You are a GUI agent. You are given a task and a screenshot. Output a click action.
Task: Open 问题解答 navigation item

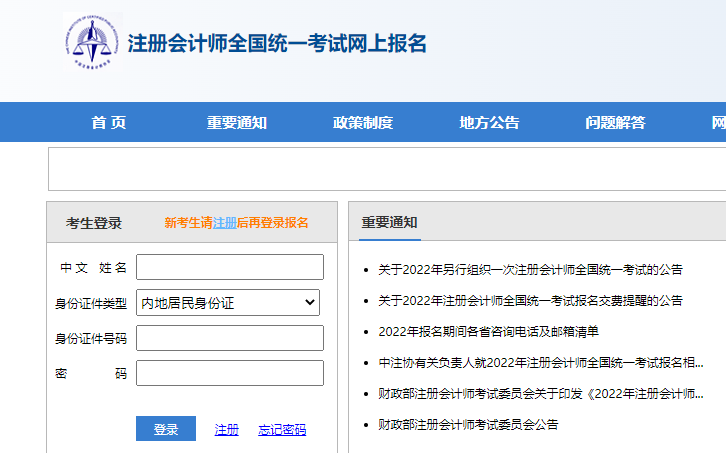tap(615, 123)
